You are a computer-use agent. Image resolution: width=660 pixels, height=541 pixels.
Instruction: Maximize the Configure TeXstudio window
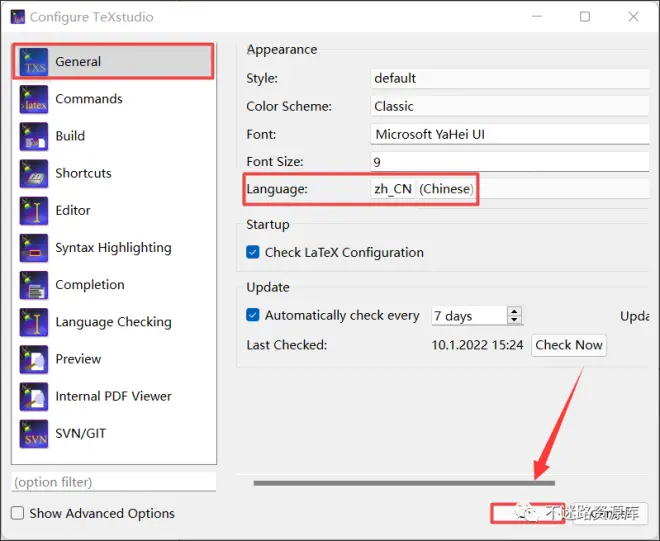585,17
